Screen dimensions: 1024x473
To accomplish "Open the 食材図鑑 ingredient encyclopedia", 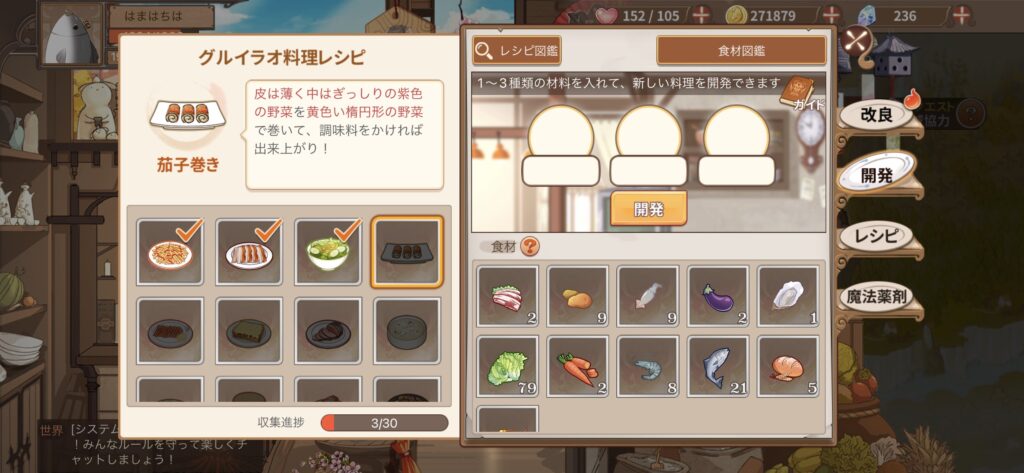I will click(741, 50).
